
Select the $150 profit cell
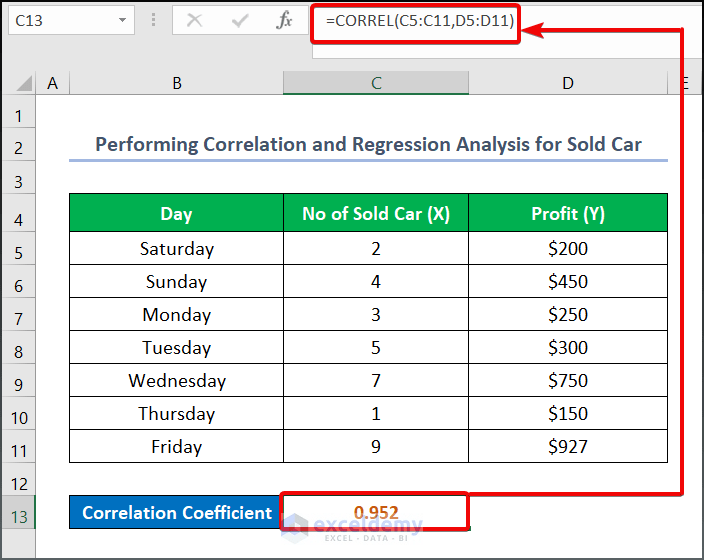(568, 413)
